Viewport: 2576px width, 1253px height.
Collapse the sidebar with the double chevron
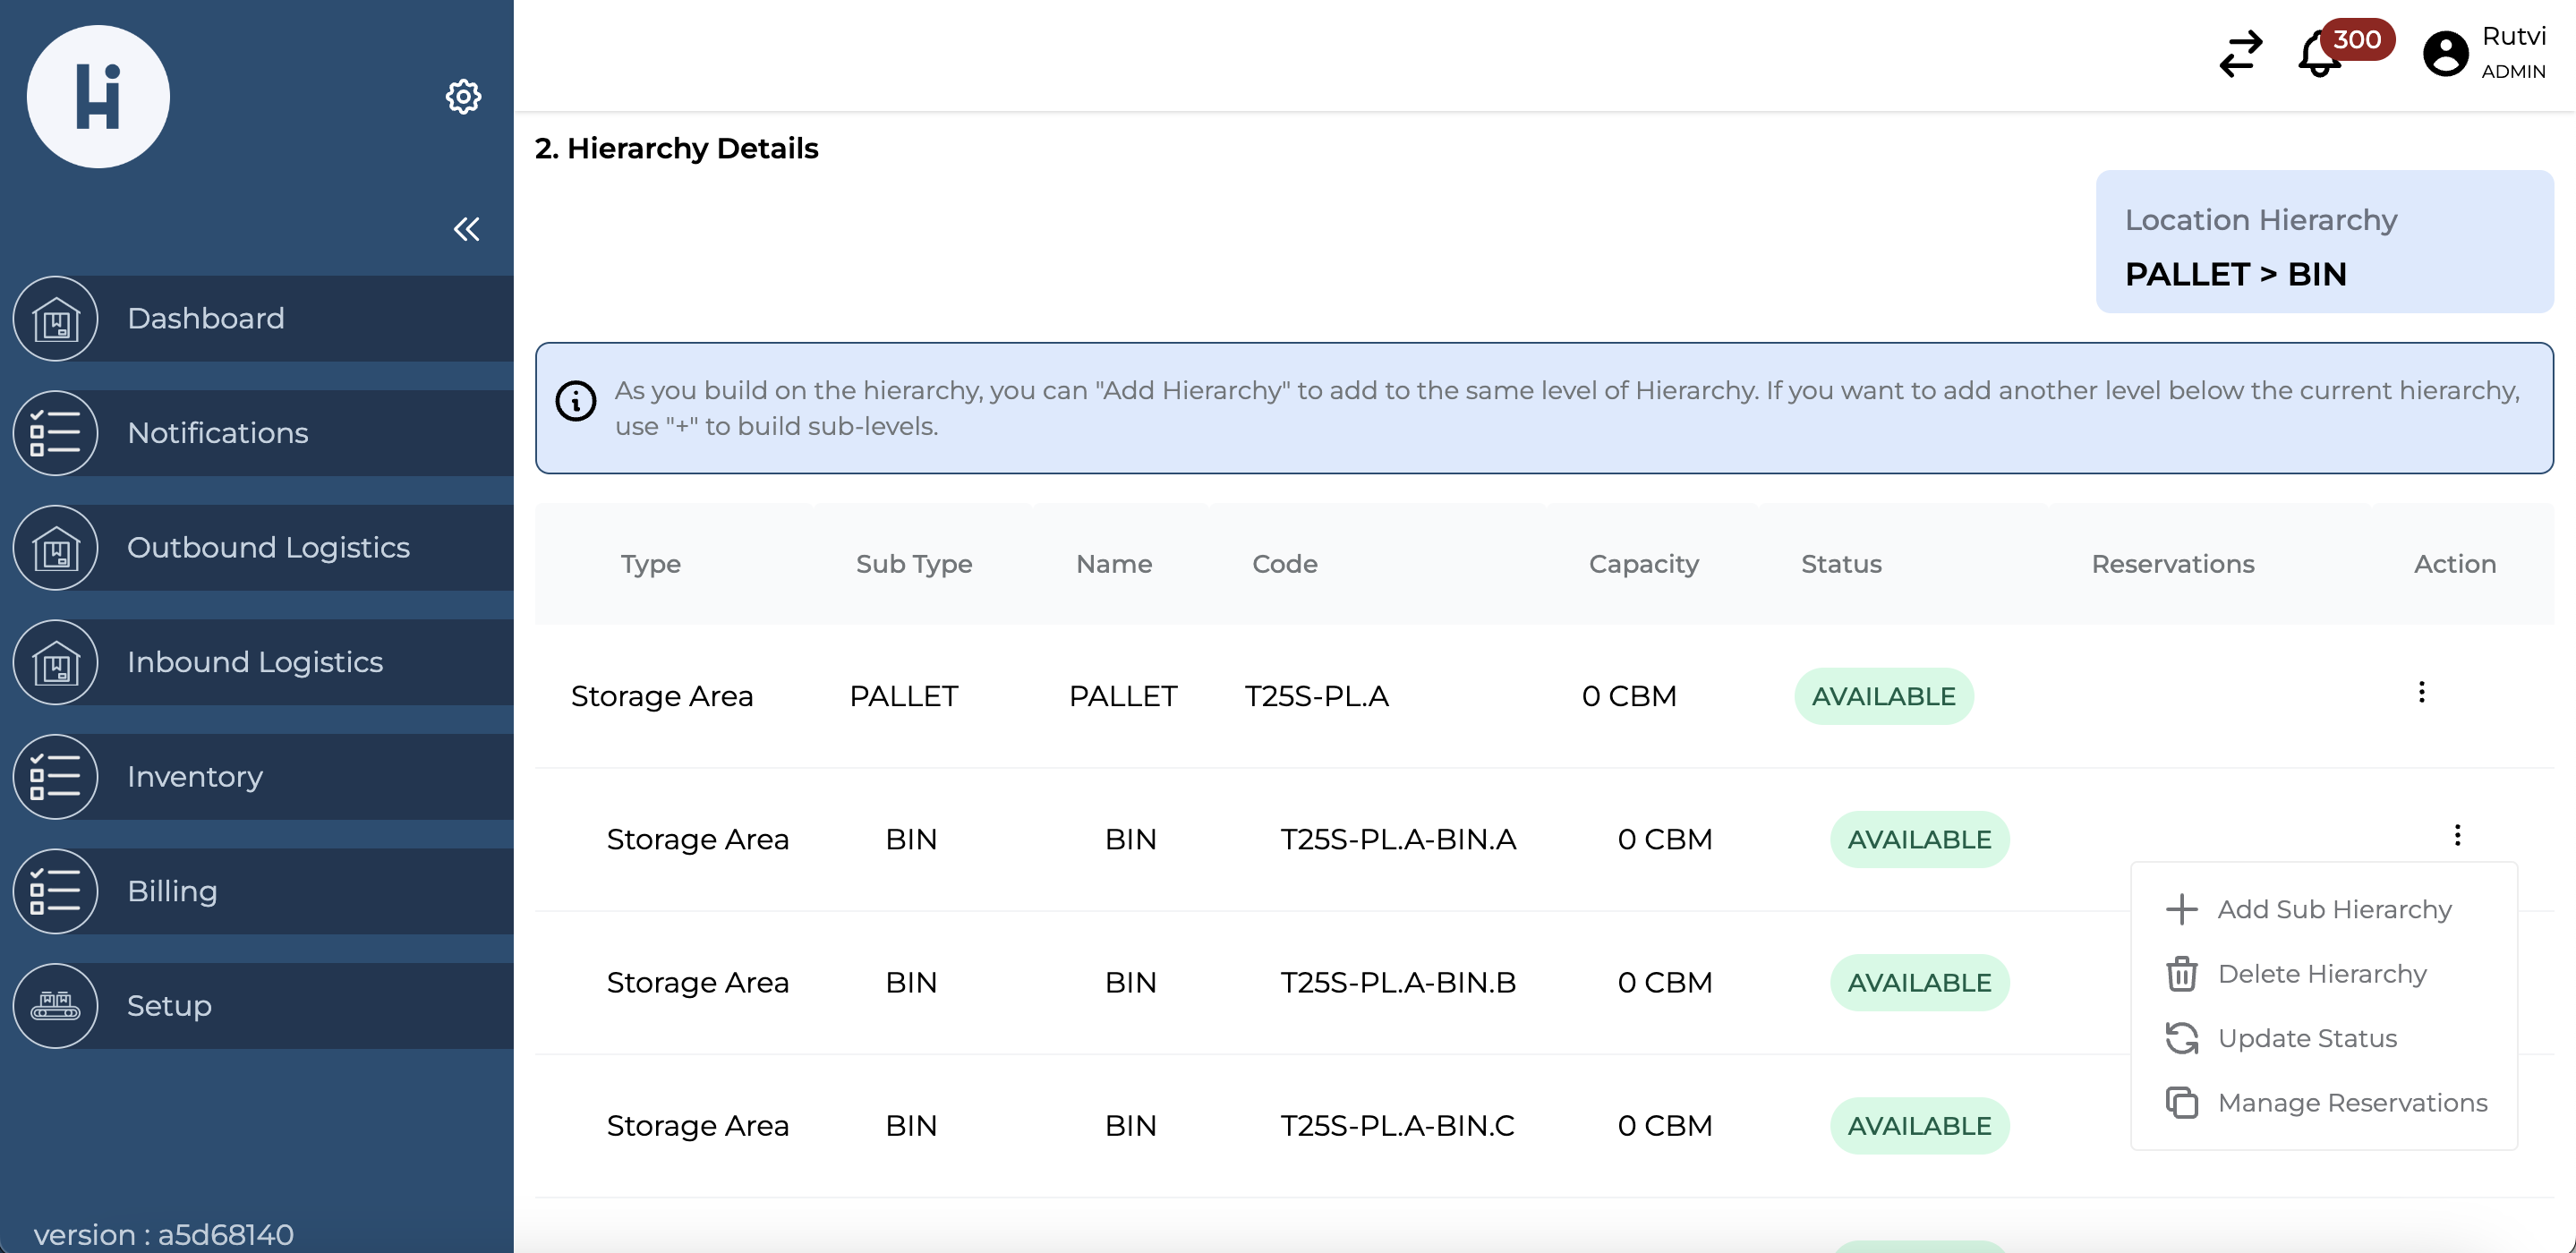coord(466,229)
